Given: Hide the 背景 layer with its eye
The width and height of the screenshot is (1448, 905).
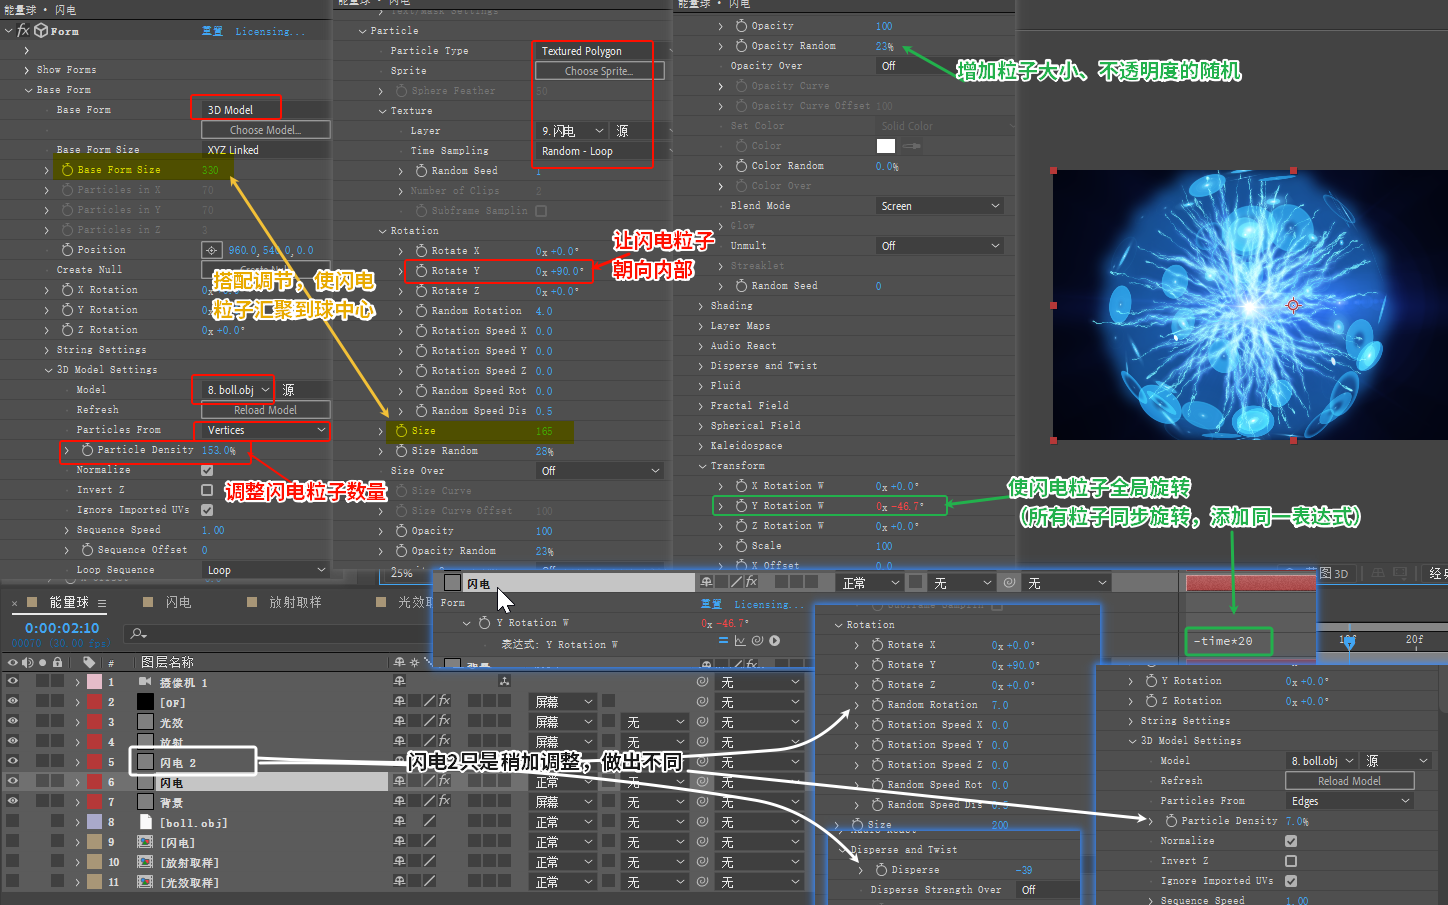Looking at the screenshot, I should coord(13,801).
